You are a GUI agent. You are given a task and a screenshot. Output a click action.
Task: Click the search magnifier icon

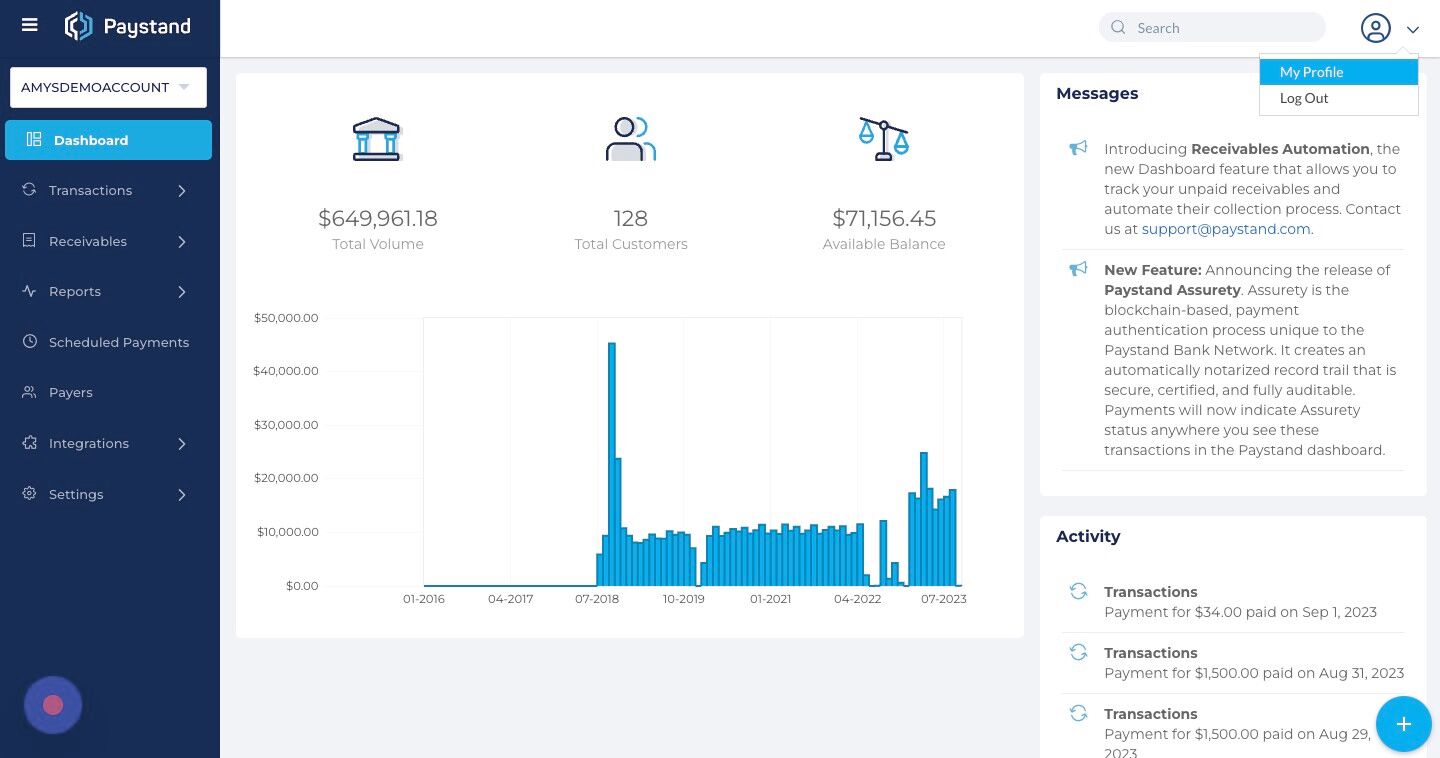[x=1119, y=28]
